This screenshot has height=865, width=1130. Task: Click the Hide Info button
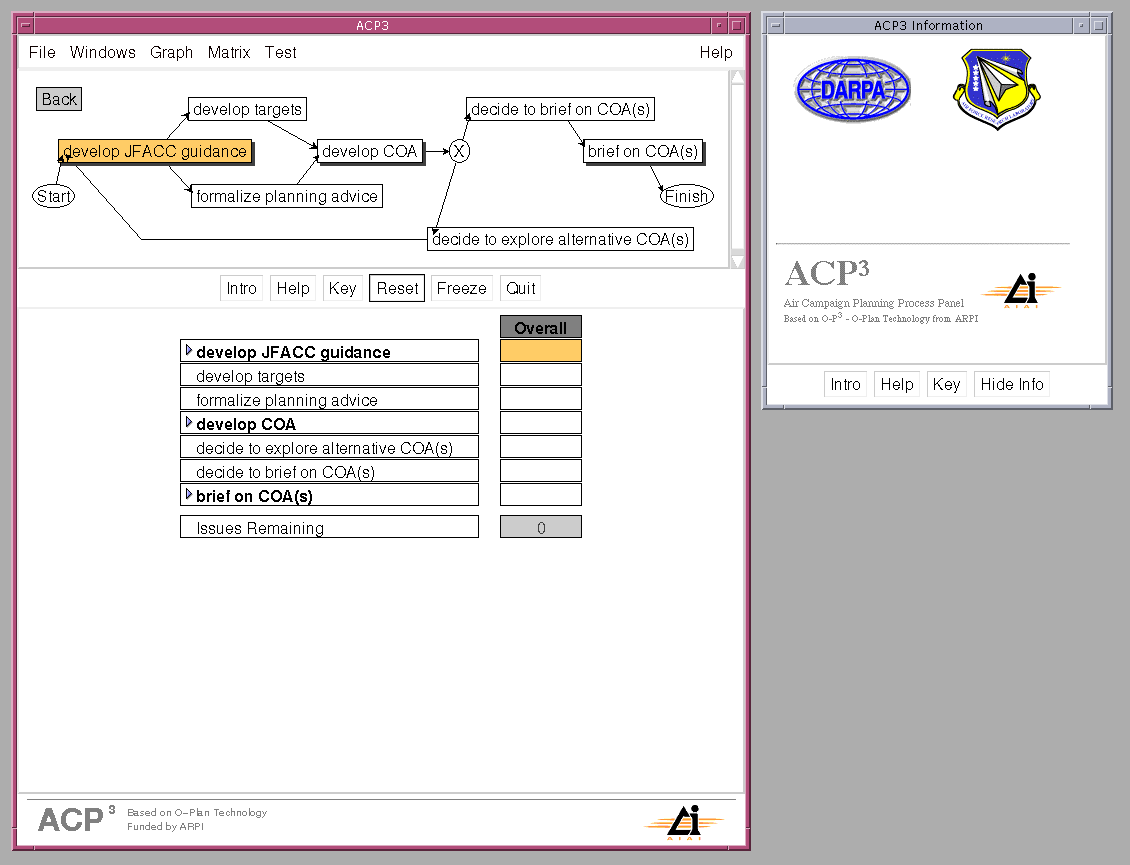(1011, 384)
